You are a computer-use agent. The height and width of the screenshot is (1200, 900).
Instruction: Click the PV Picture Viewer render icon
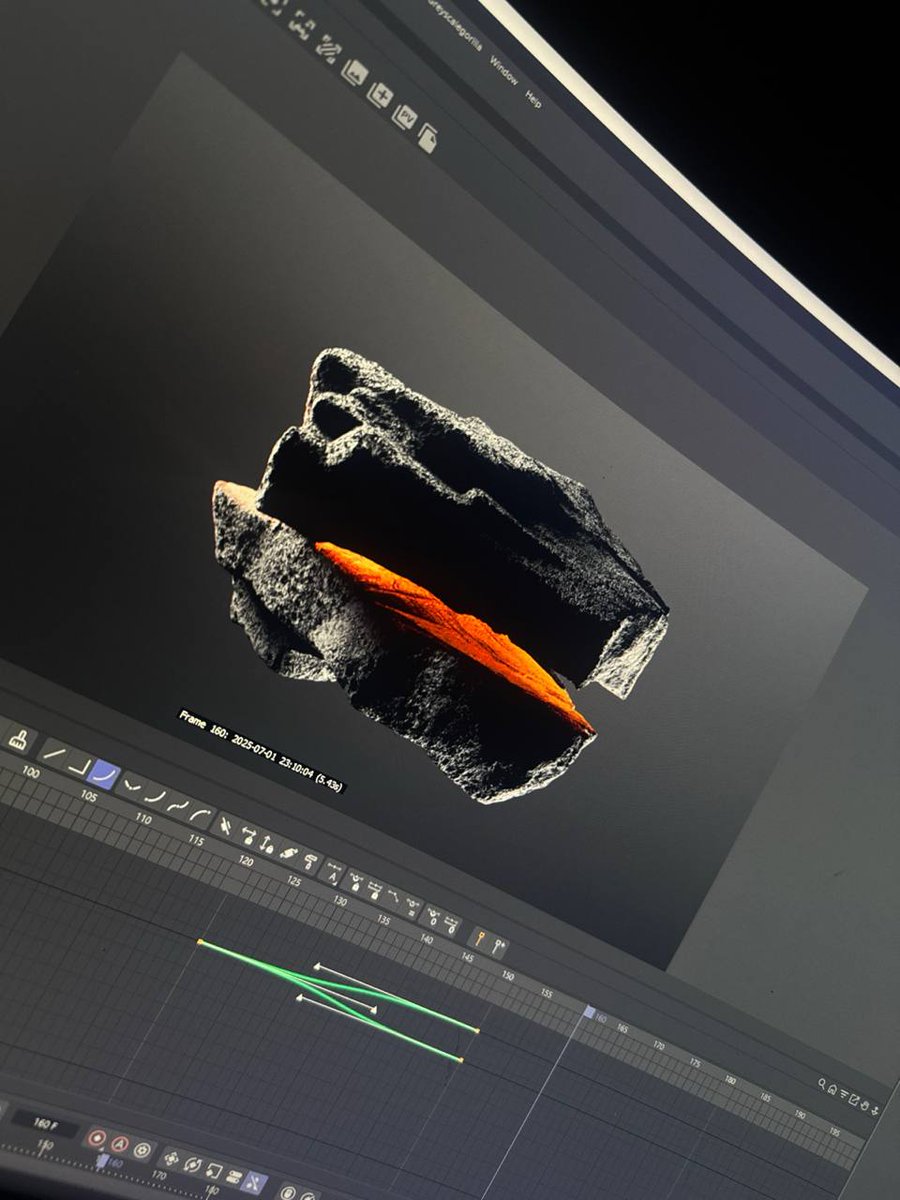coord(405,117)
